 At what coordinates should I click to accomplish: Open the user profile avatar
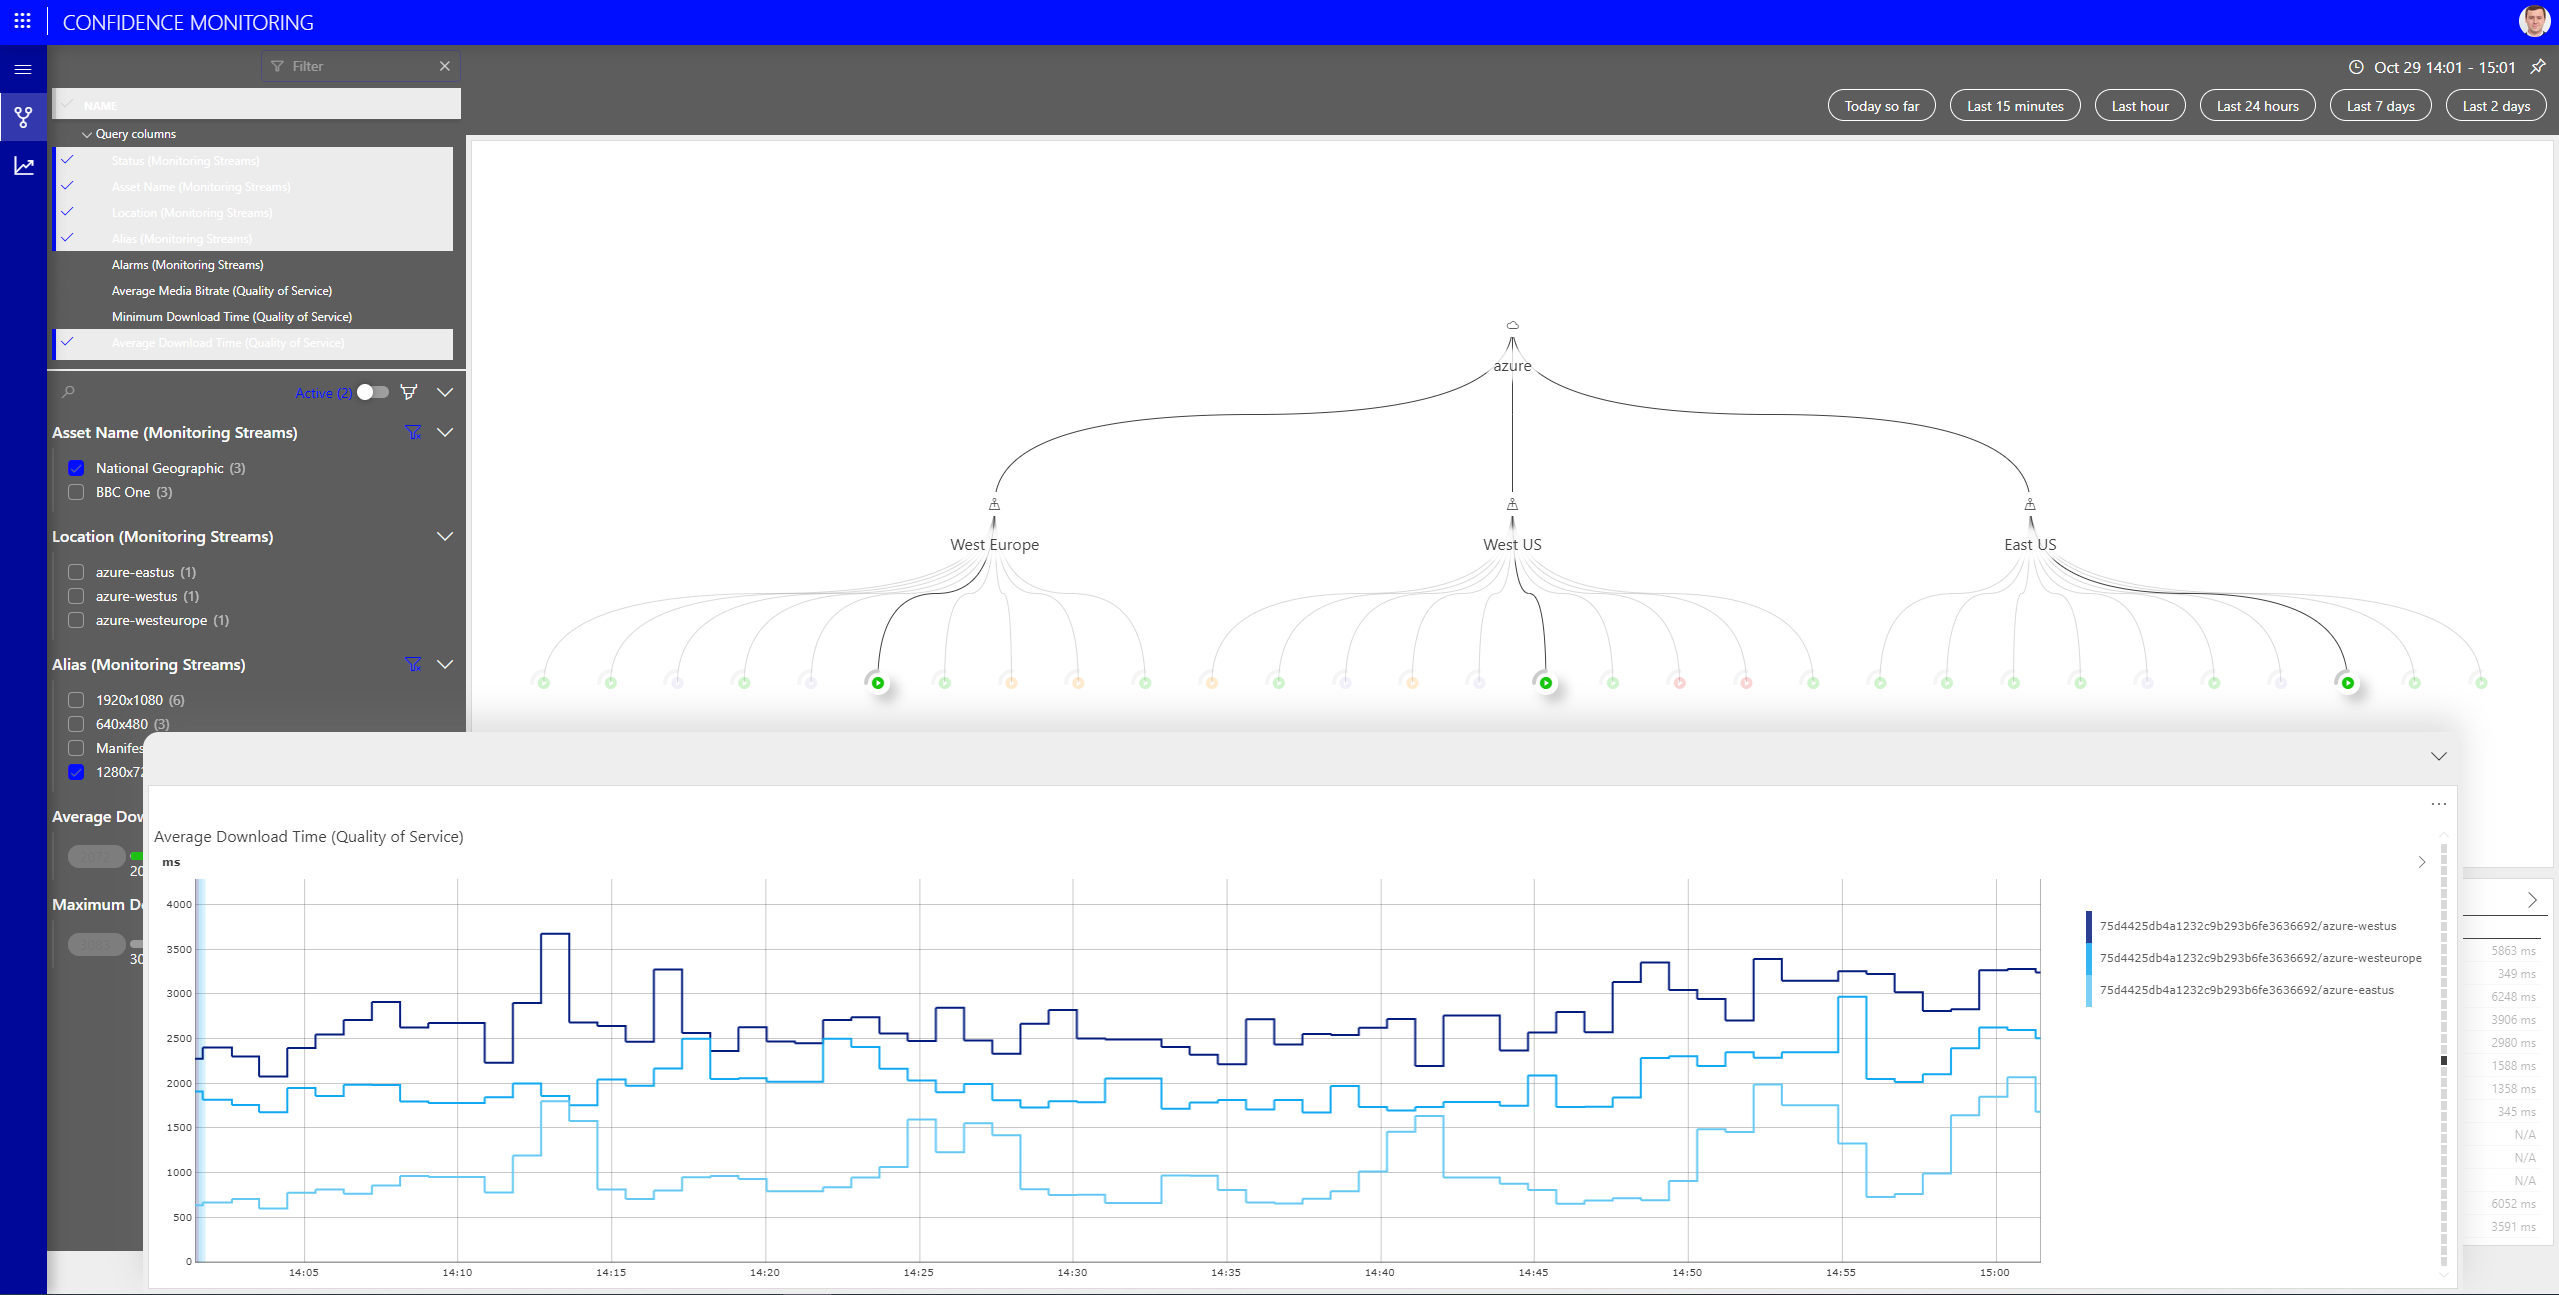click(x=2534, y=21)
